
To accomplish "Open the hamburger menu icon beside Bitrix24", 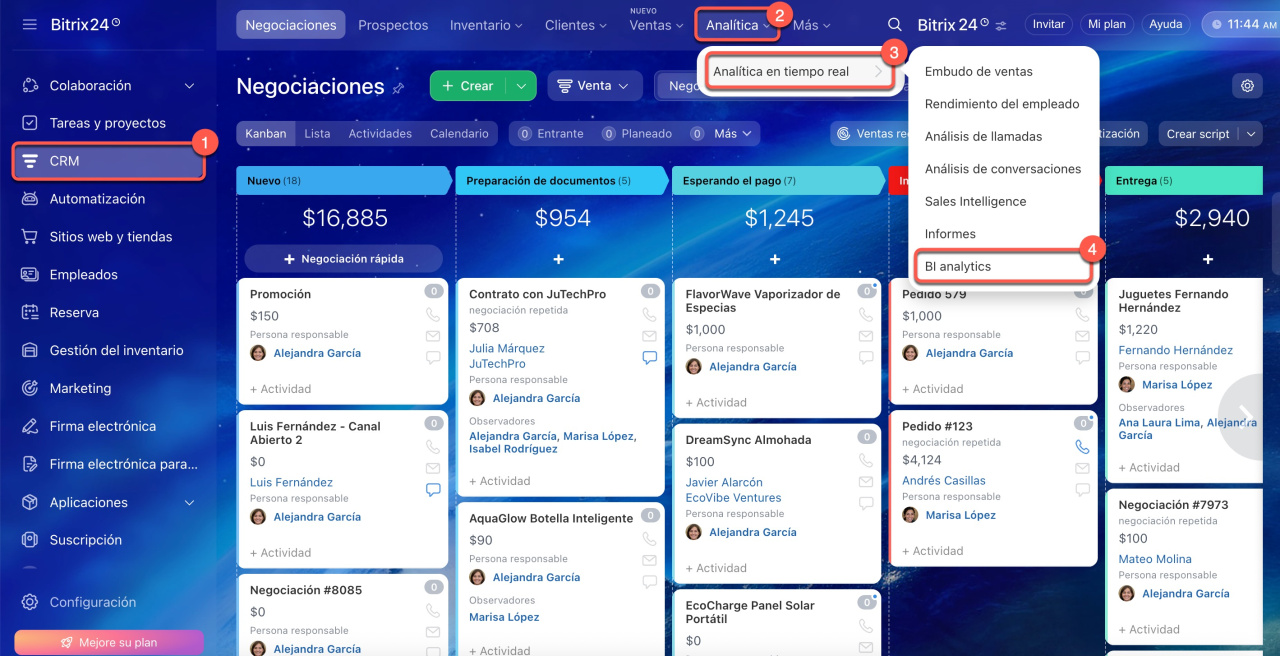I will point(29,24).
